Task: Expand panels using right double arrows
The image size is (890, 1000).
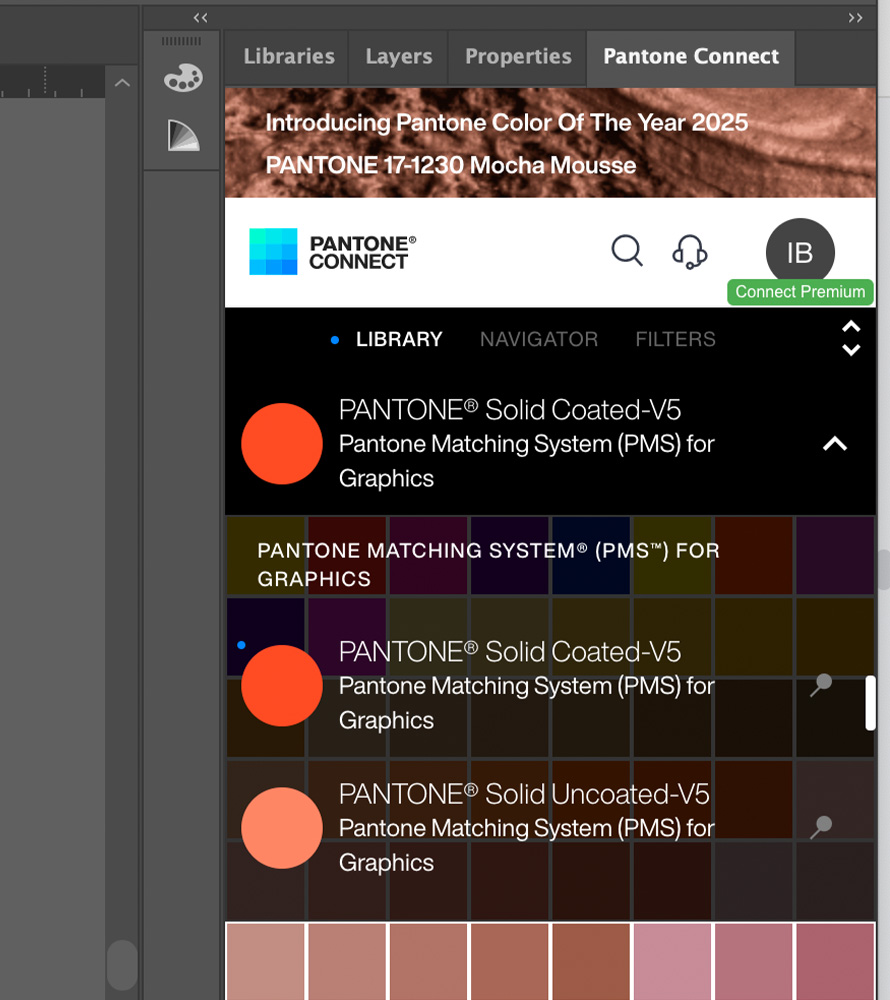Action: 856,18
